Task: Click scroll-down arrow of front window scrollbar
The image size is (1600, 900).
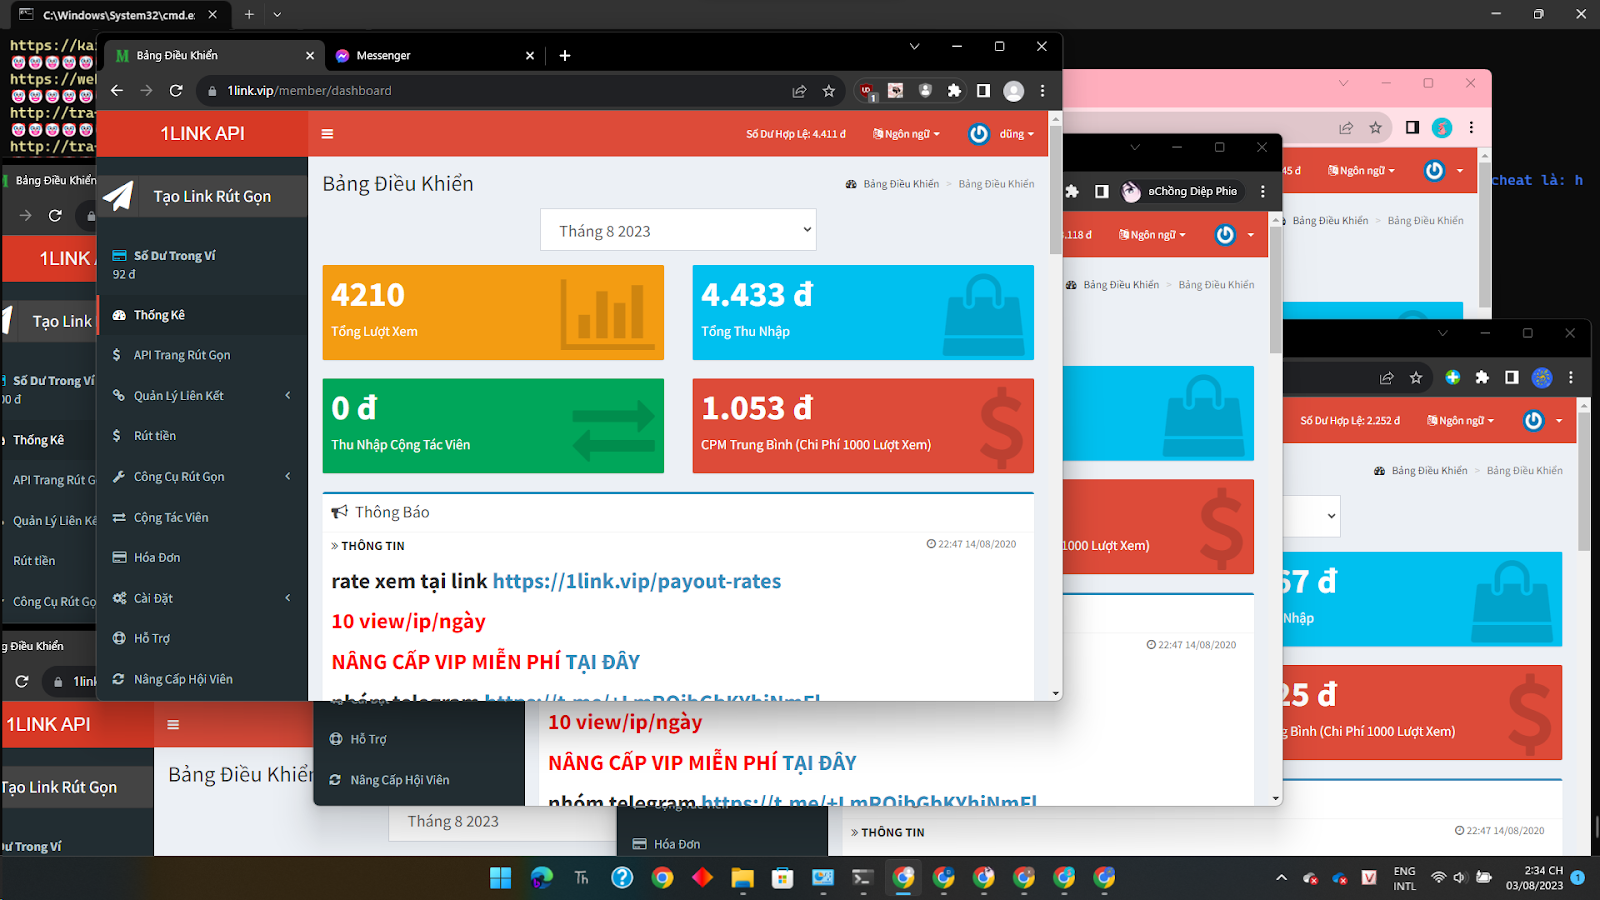Action: [x=1055, y=693]
